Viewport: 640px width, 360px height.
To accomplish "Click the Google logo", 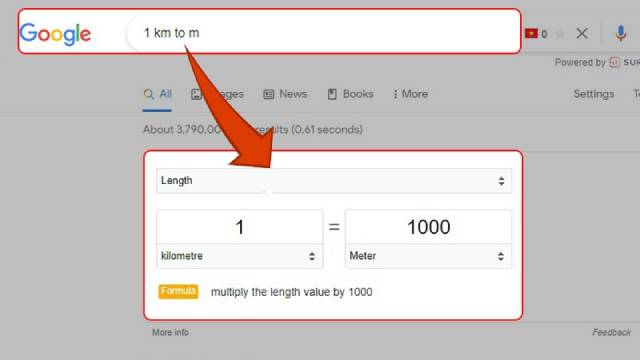I will pyautogui.click(x=55, y=33).
